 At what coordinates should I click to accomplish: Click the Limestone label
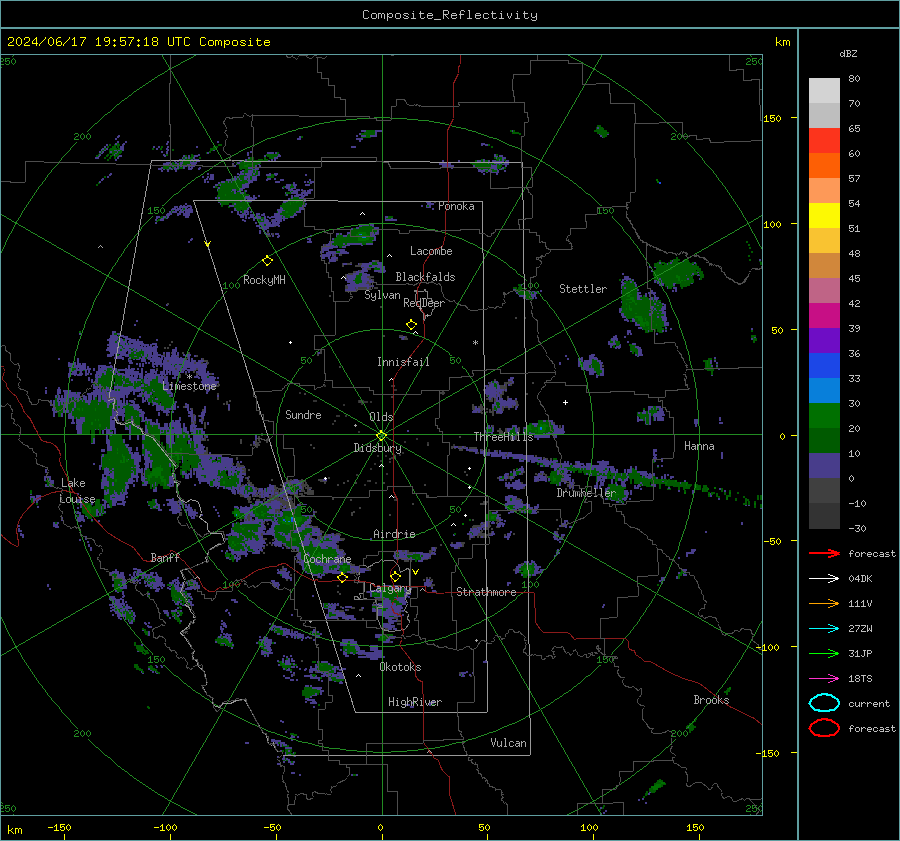point(189,386)
